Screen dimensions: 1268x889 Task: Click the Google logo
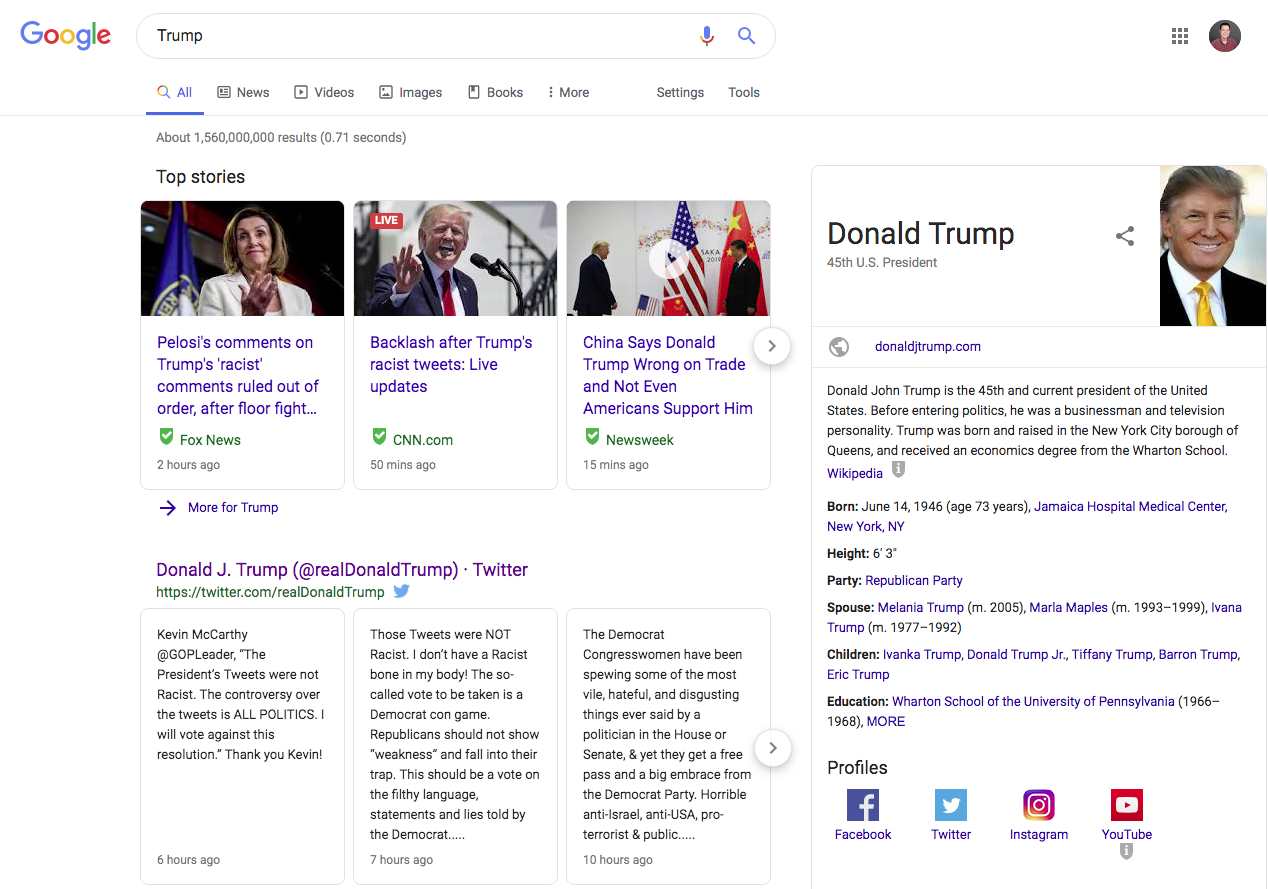(x=65, y=35)
